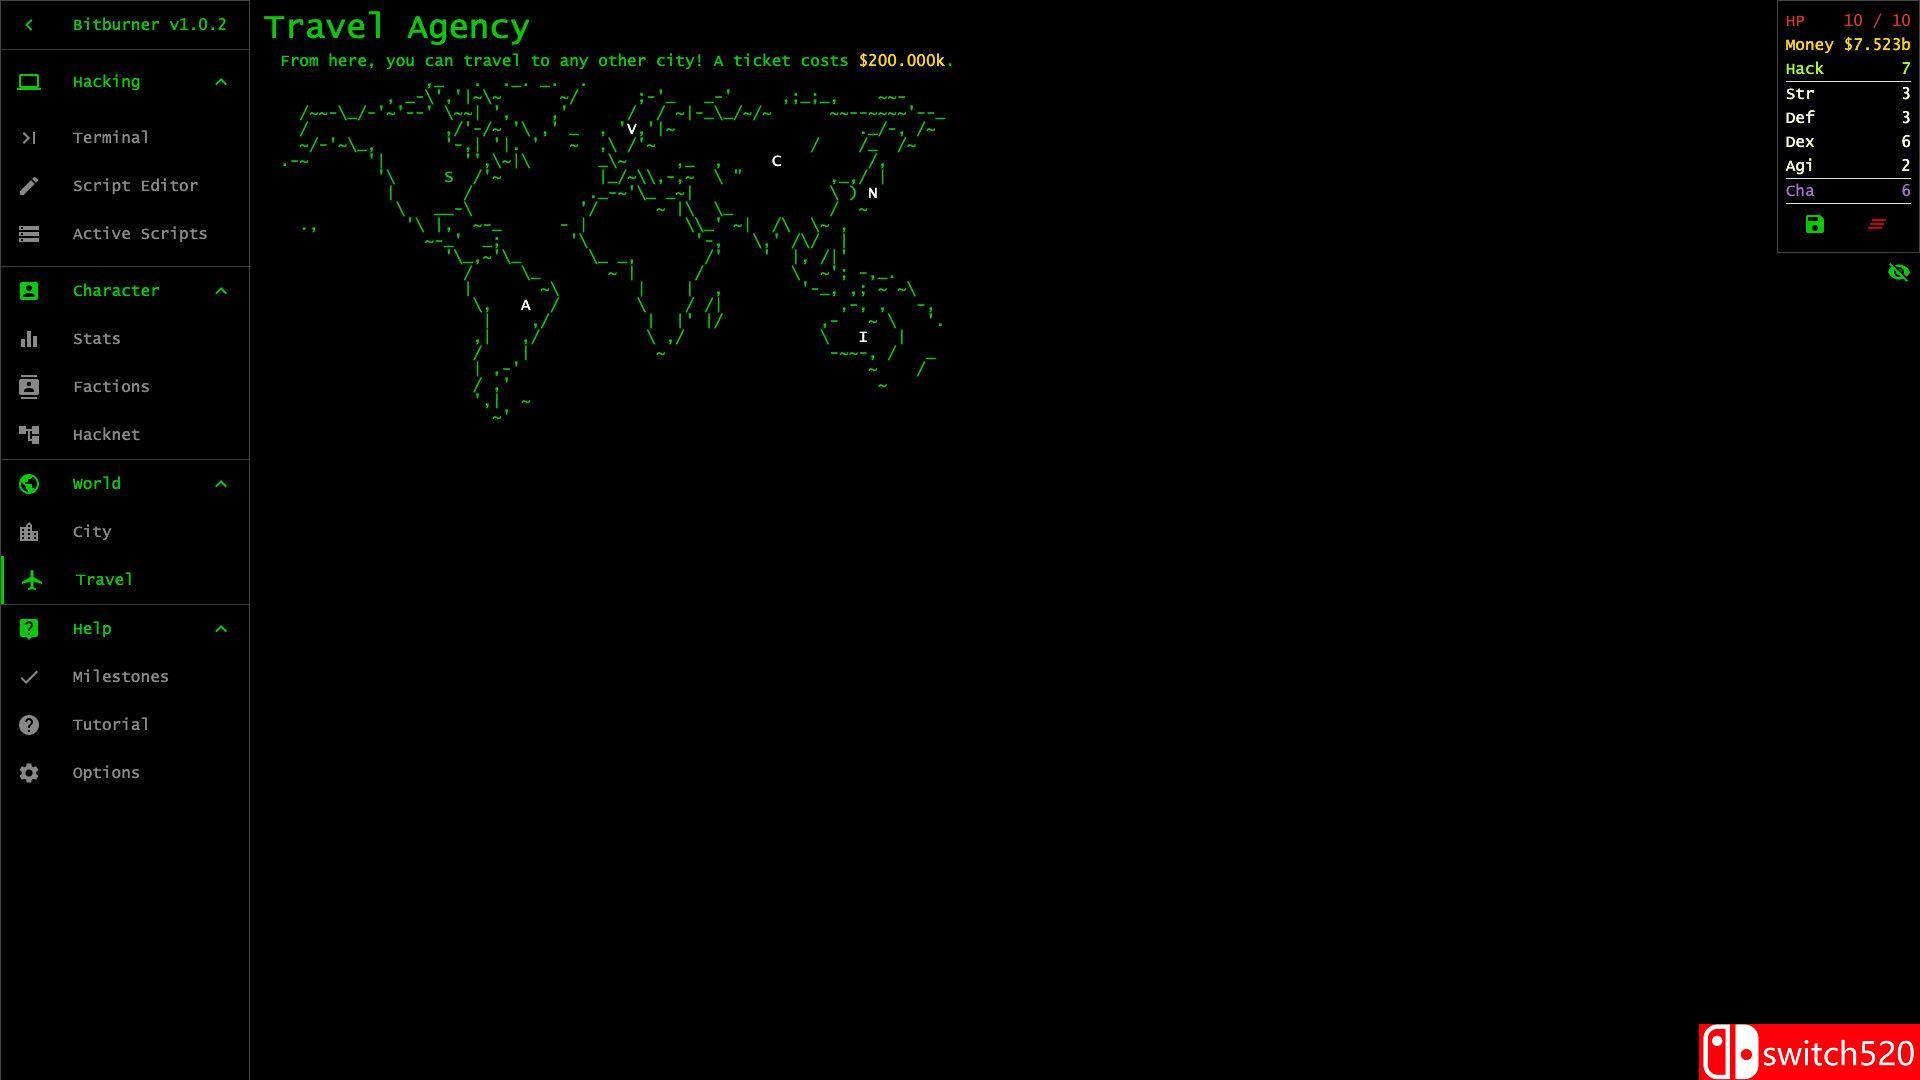Screen dimensions: 1920x1080
Task: Expand the World section chevron
Action: (x=220, y=483)
